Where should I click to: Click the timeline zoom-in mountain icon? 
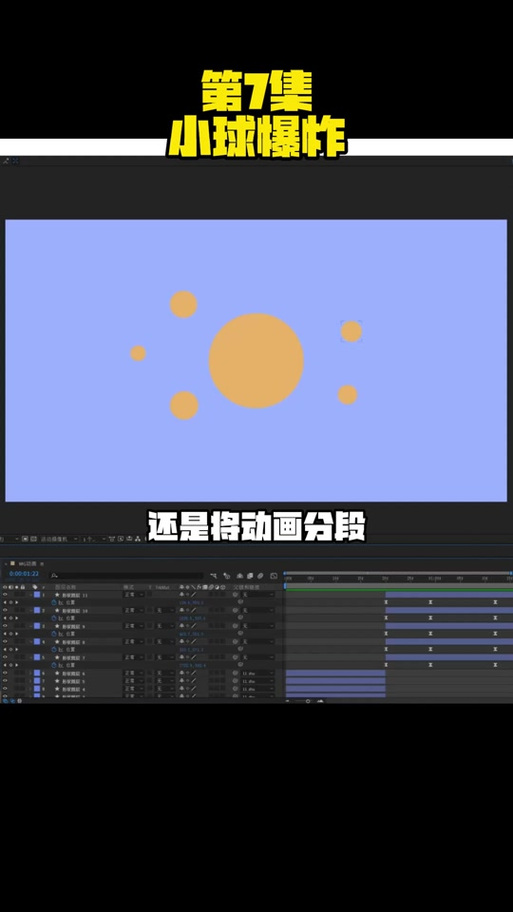tap(320, 701)
